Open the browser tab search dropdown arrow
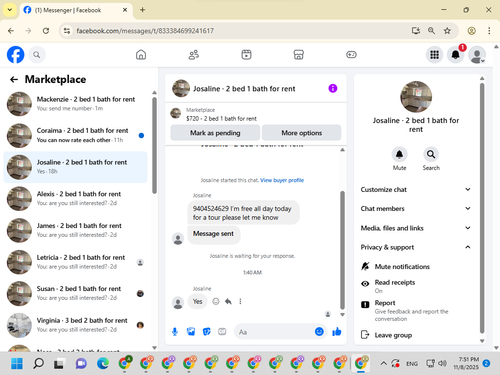 10,10
